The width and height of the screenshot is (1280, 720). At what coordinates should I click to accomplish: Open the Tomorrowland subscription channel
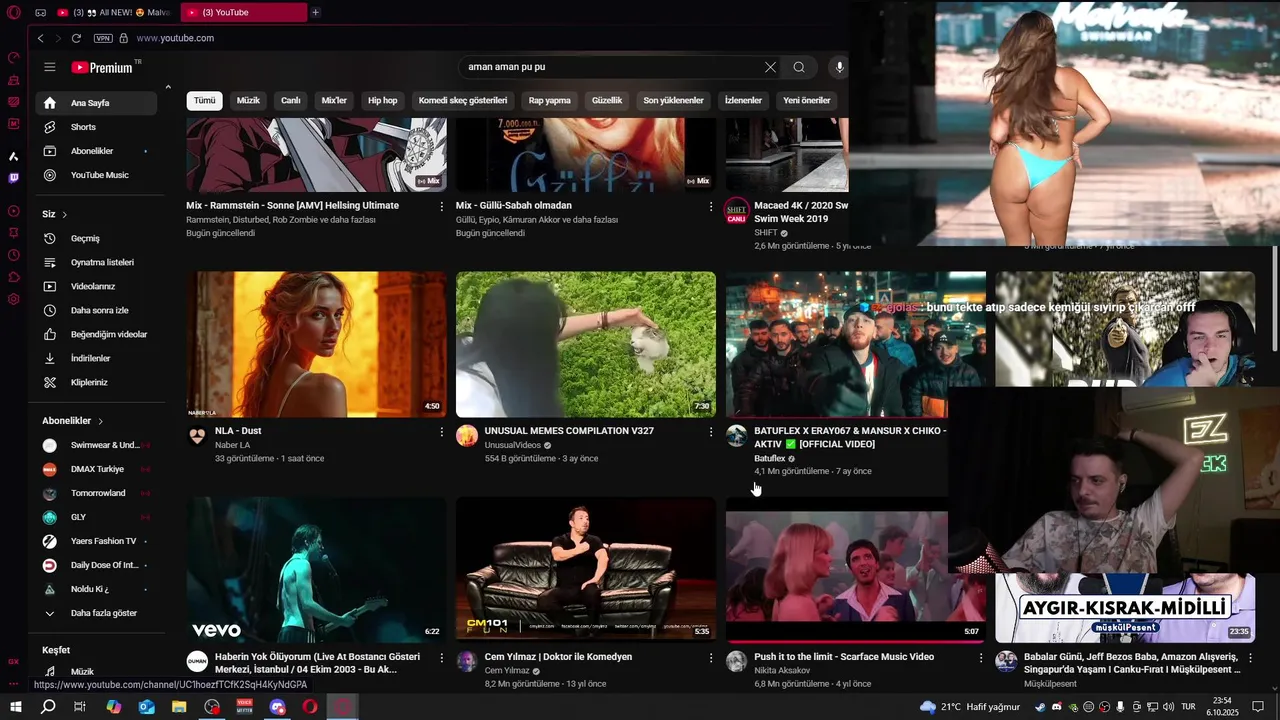[96, 493]
